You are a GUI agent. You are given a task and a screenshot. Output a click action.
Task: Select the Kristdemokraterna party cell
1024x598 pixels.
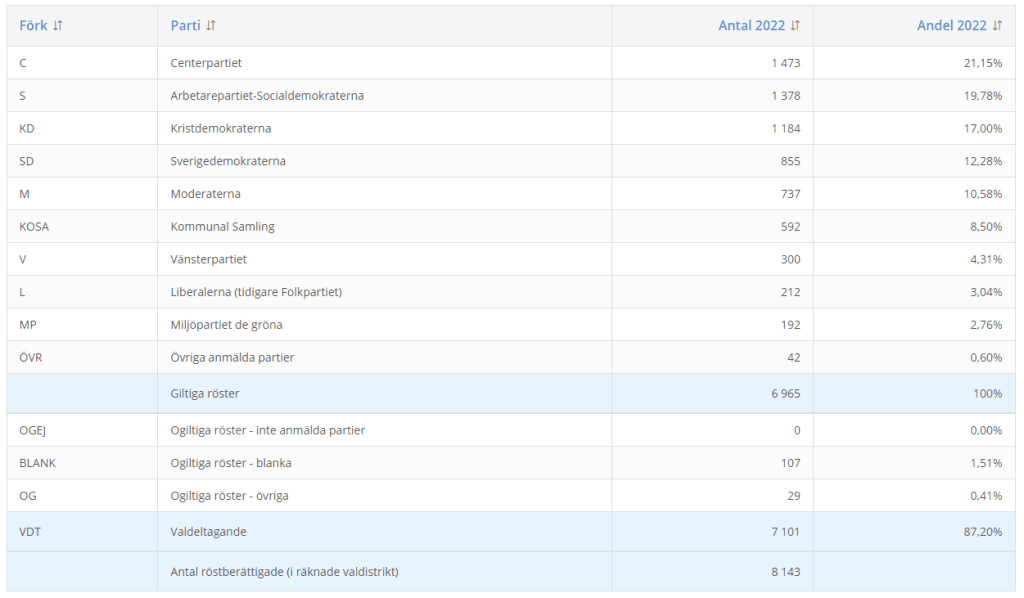coord(221,129)
